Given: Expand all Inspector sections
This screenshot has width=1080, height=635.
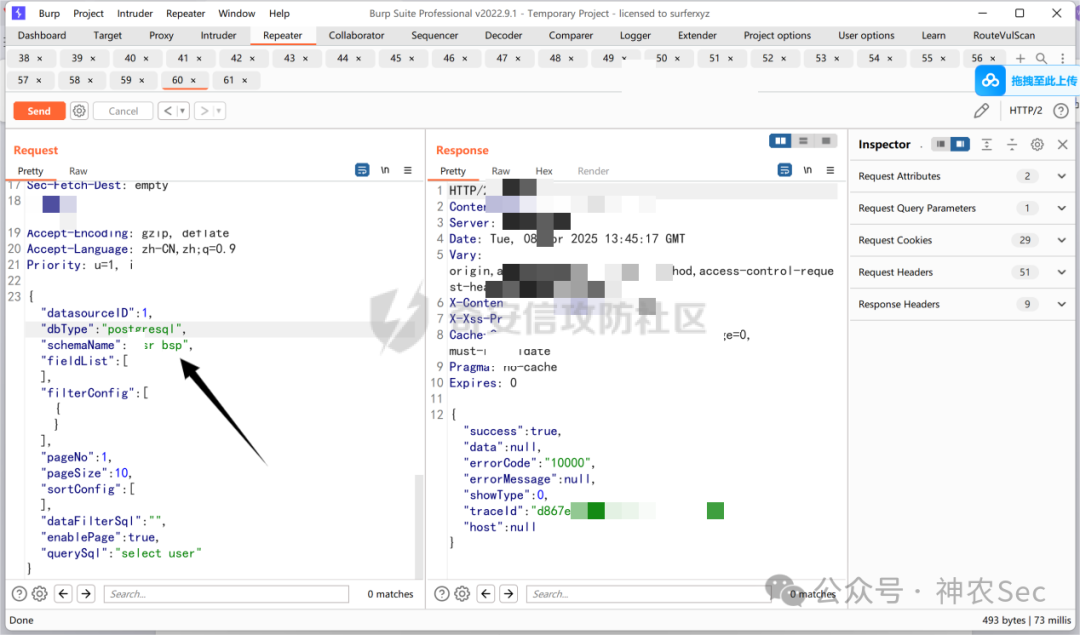Looking at the screenshot, I should (x=986, y=144).
